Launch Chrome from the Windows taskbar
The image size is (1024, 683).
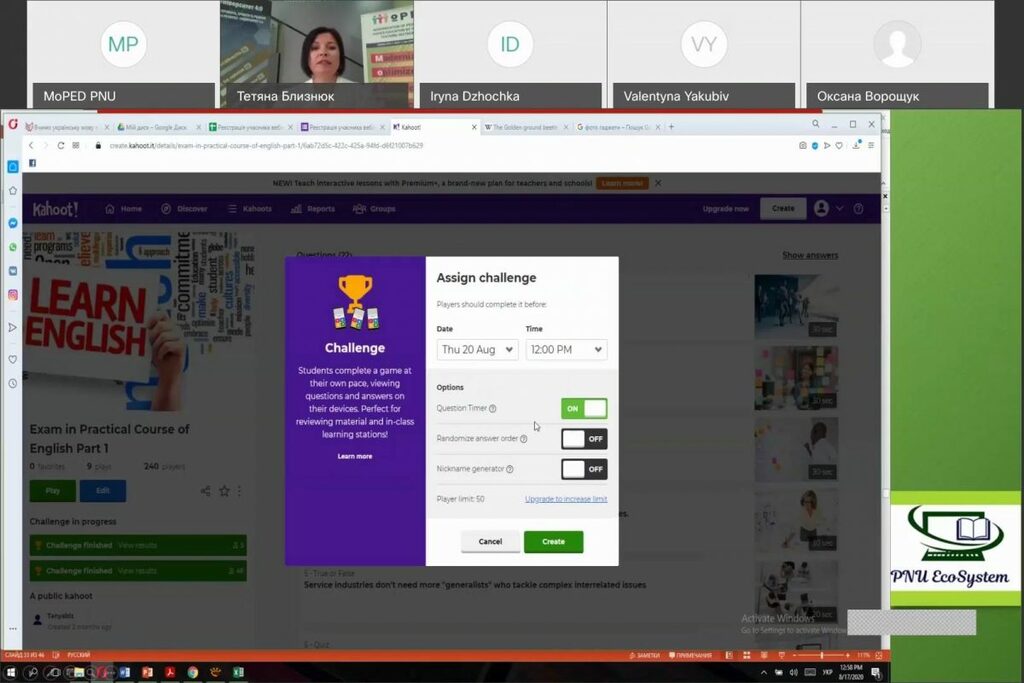192,672
